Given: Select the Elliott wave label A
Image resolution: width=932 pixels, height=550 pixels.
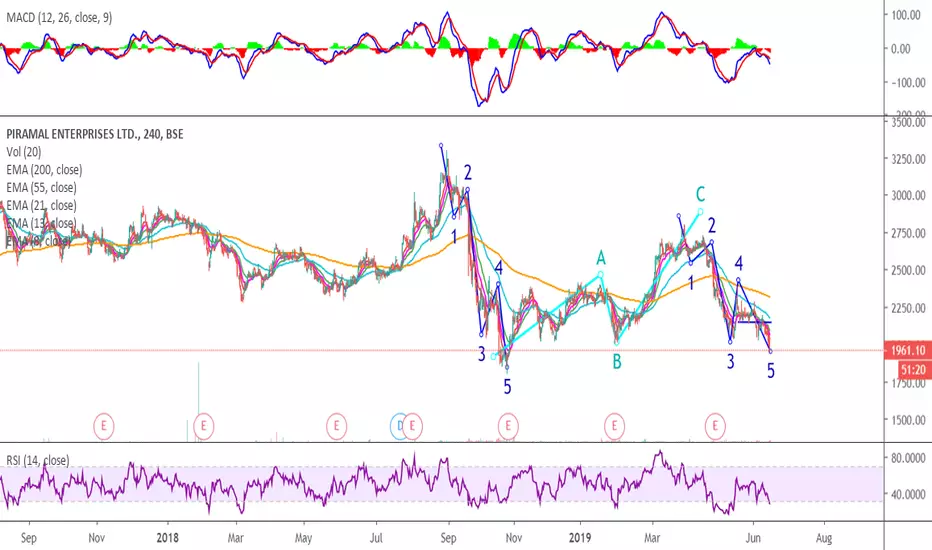Looking at the screenshot, I should coord(601,258).
